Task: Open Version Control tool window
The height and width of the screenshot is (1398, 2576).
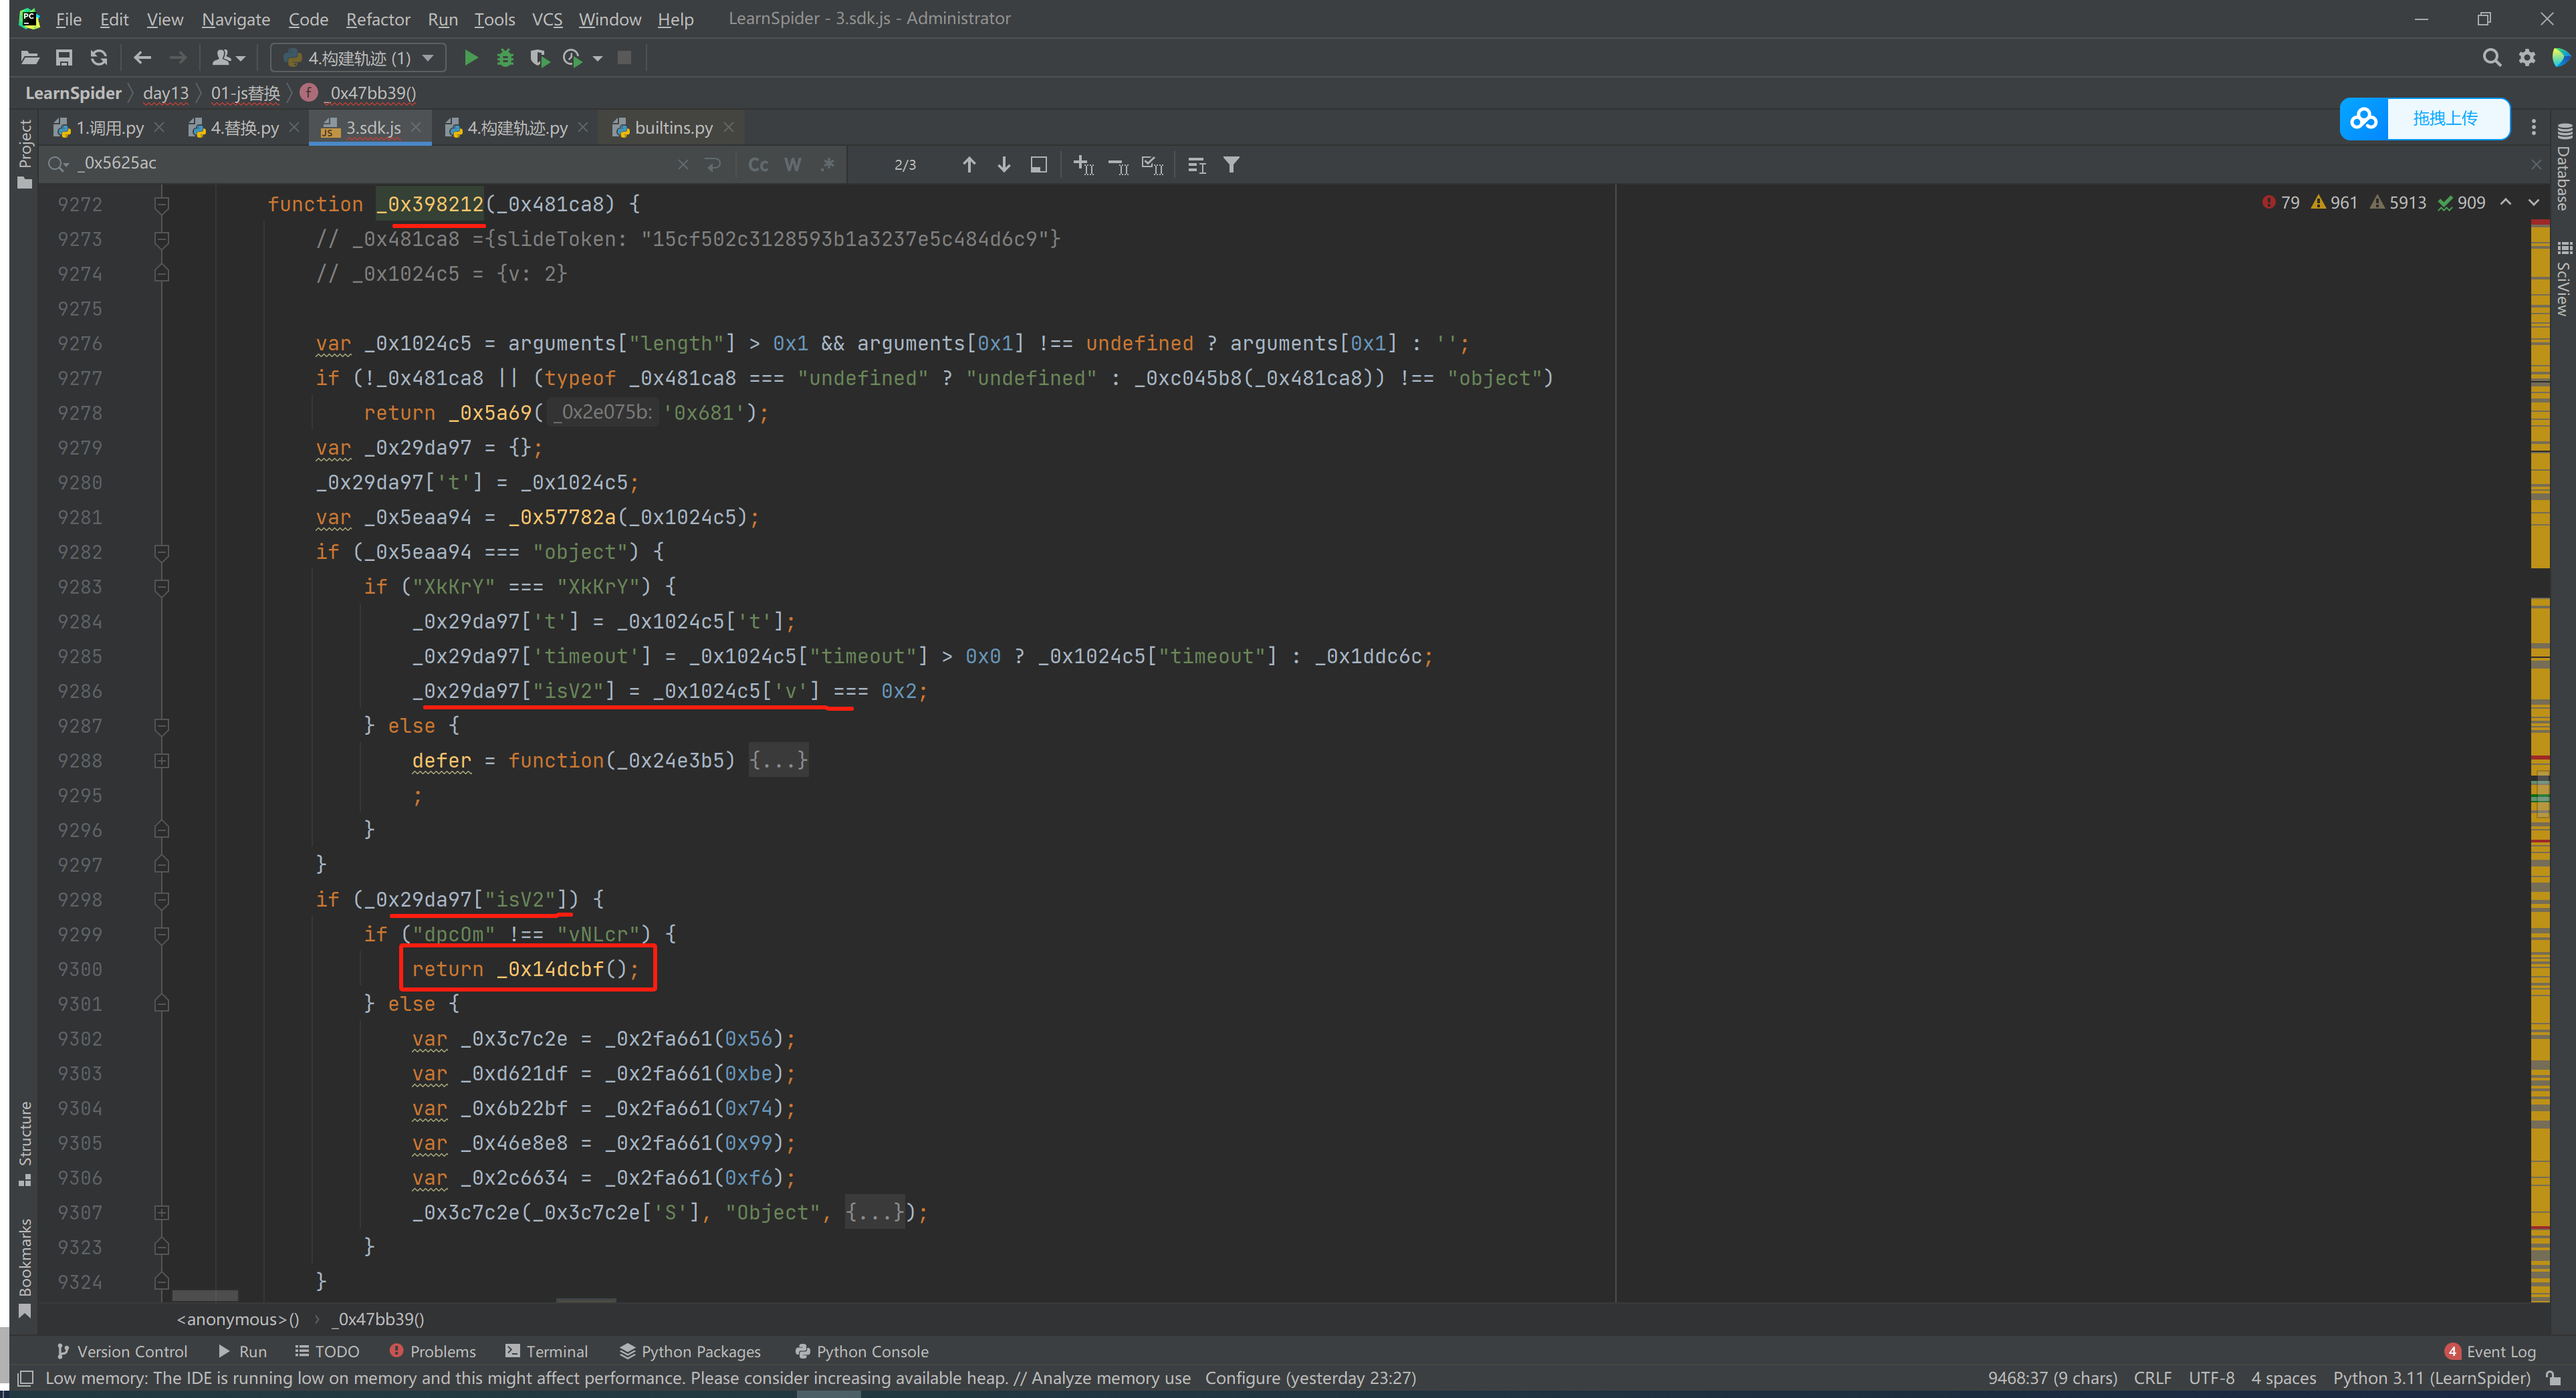Action: [122, 1352]
